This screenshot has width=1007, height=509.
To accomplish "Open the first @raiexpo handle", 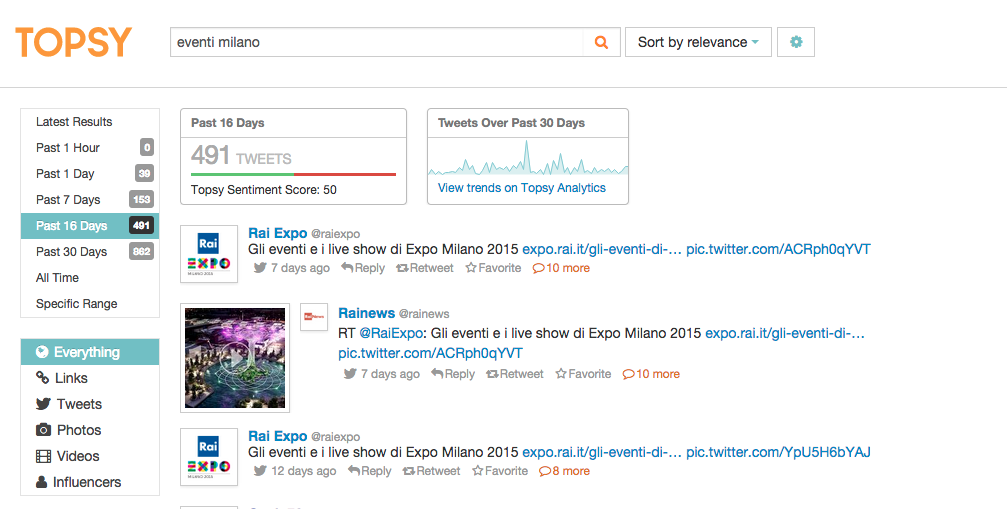I will coord(335,234).
